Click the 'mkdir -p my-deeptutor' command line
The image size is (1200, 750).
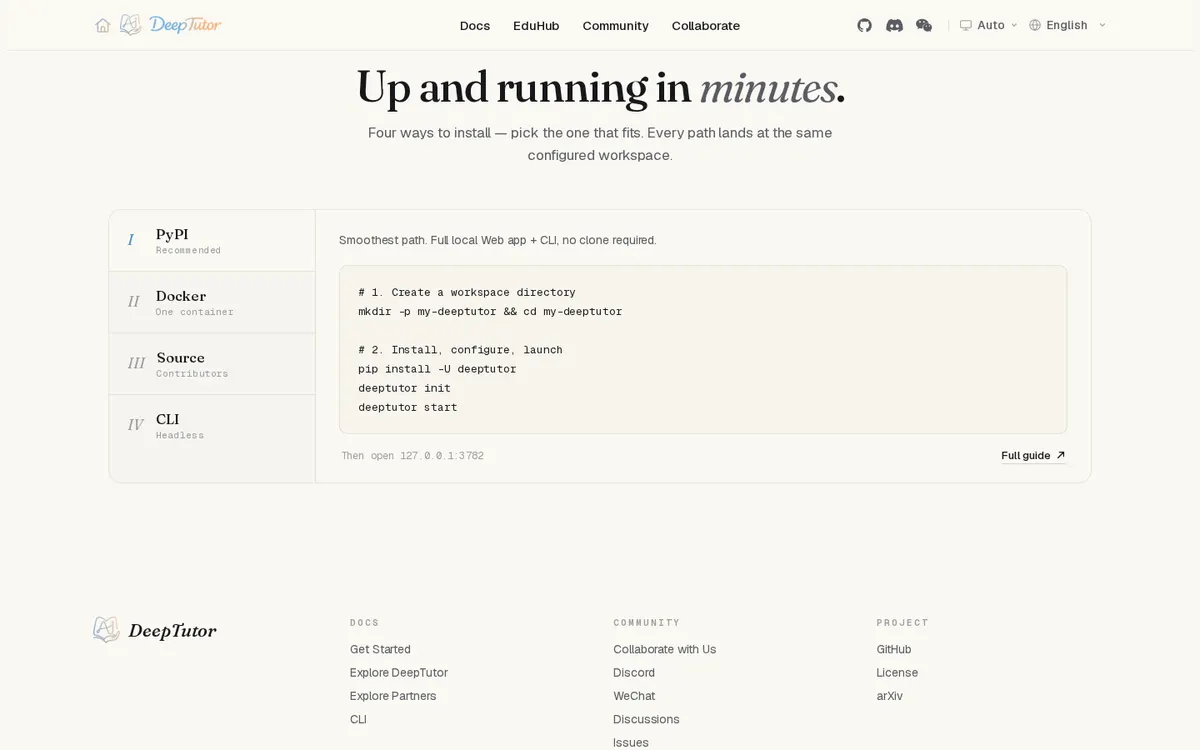click(490, 311)
